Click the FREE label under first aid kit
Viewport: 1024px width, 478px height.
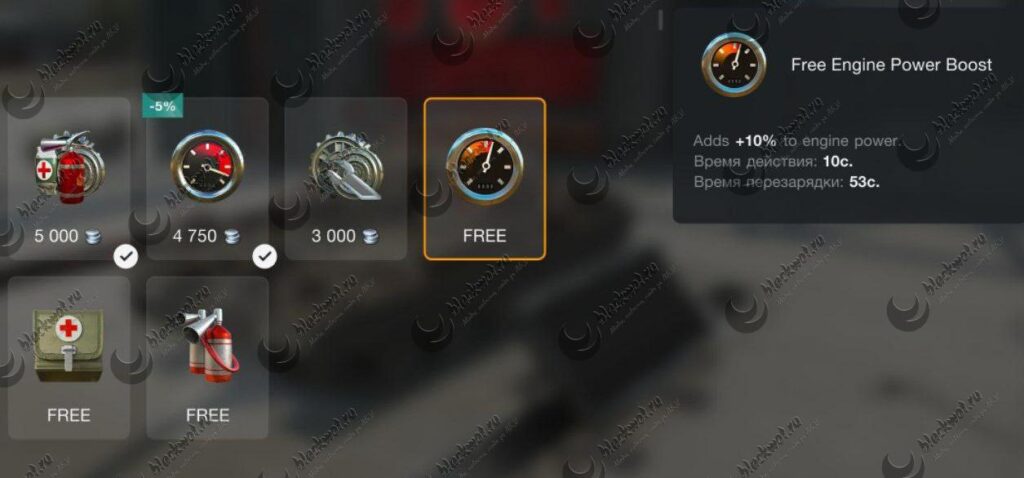point(69,415)
